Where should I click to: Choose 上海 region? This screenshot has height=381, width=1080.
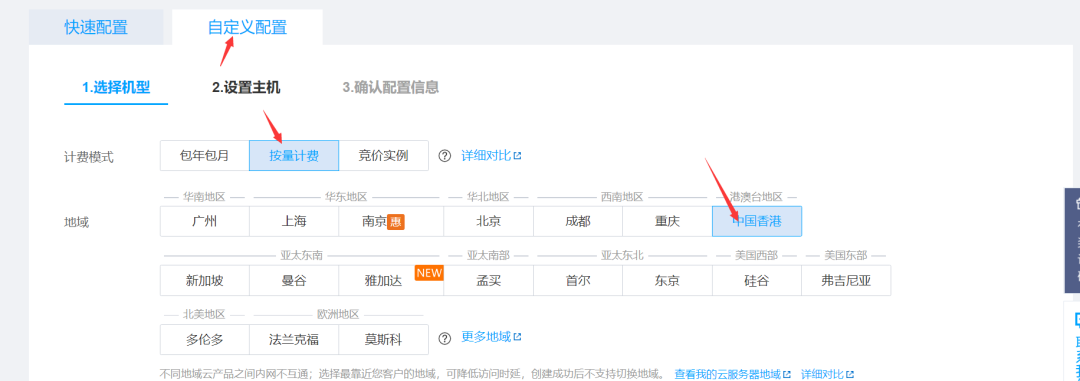point(294,221)
